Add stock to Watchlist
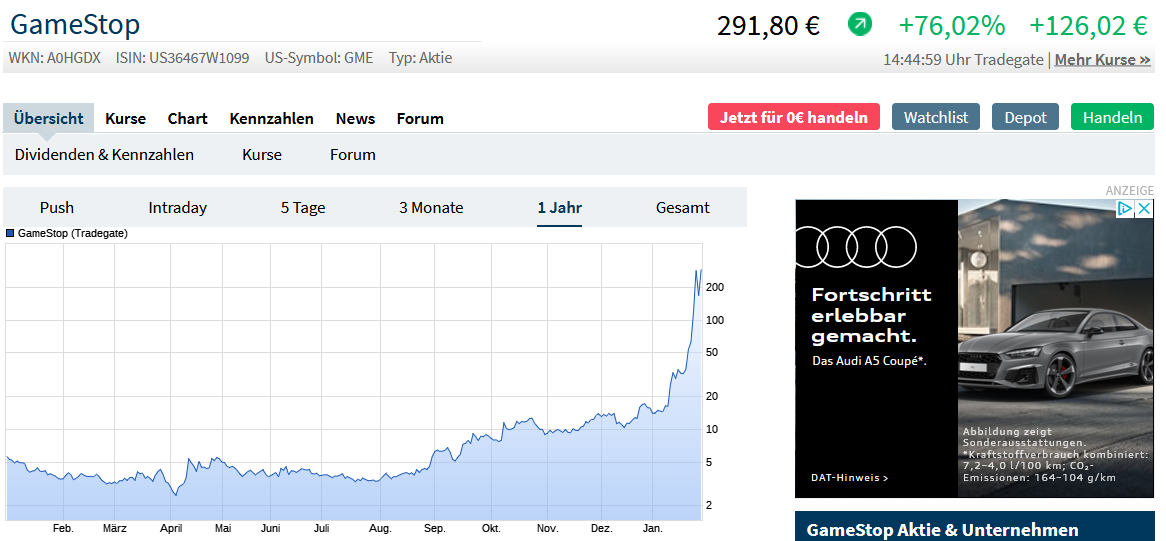This screenshot has height=541, width=1166. [936, 117]
